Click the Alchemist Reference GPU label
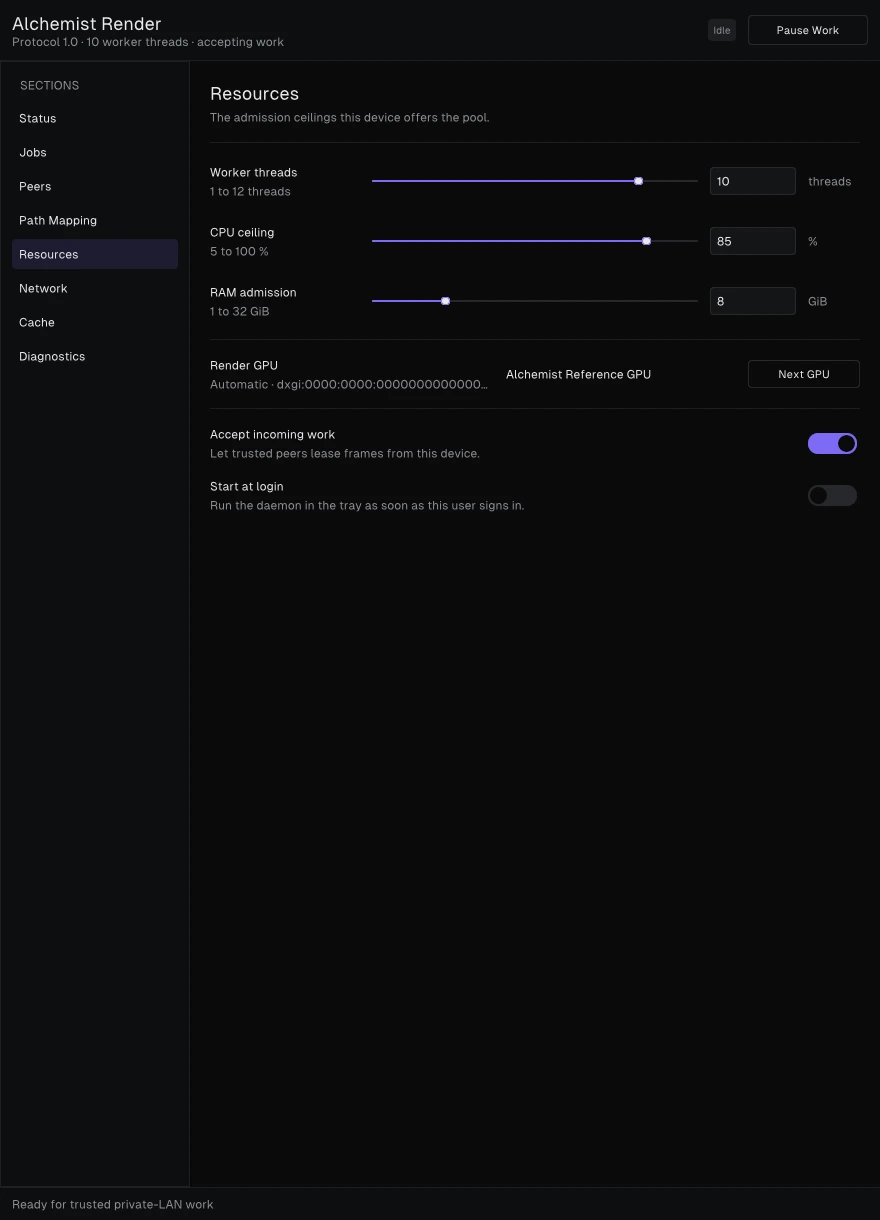This screenshot has height=1220, width=880. coord(578,374)
